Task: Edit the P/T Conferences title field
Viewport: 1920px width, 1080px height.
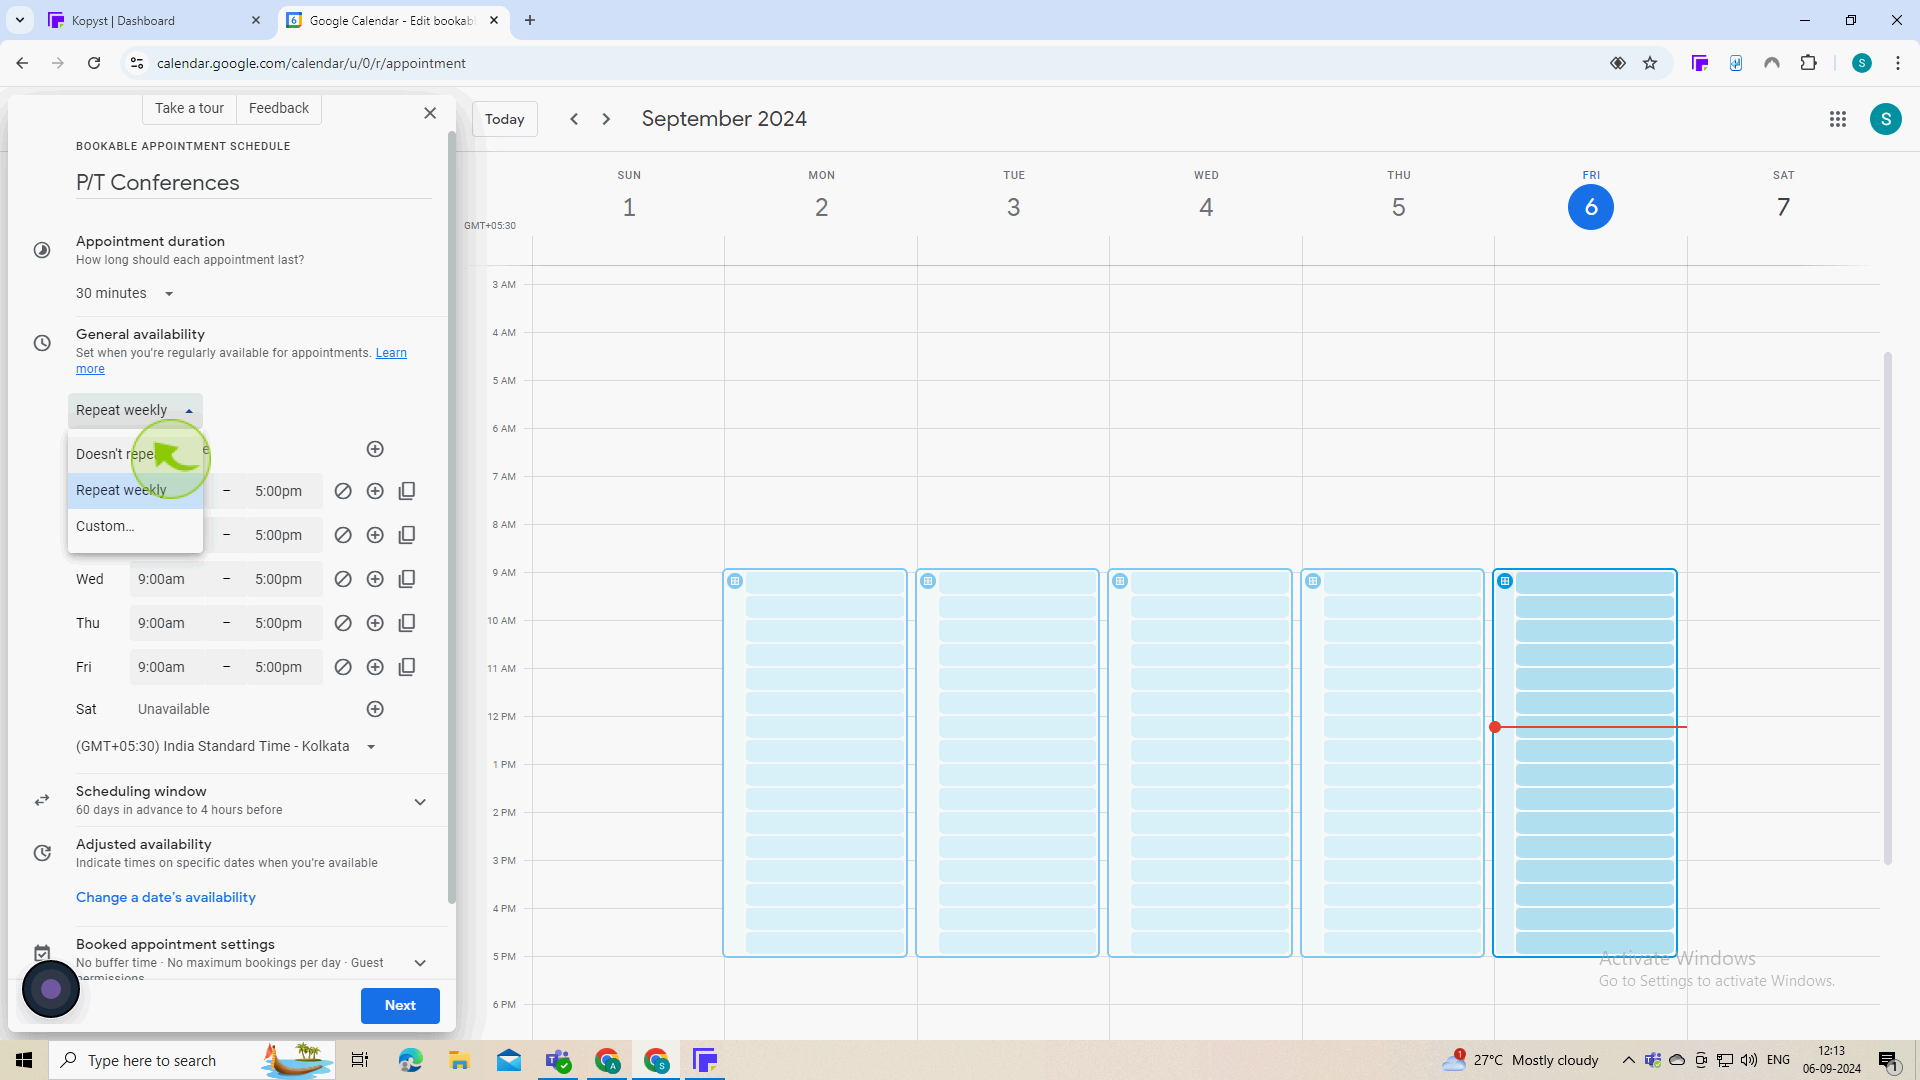Action: tap(254, 183)
